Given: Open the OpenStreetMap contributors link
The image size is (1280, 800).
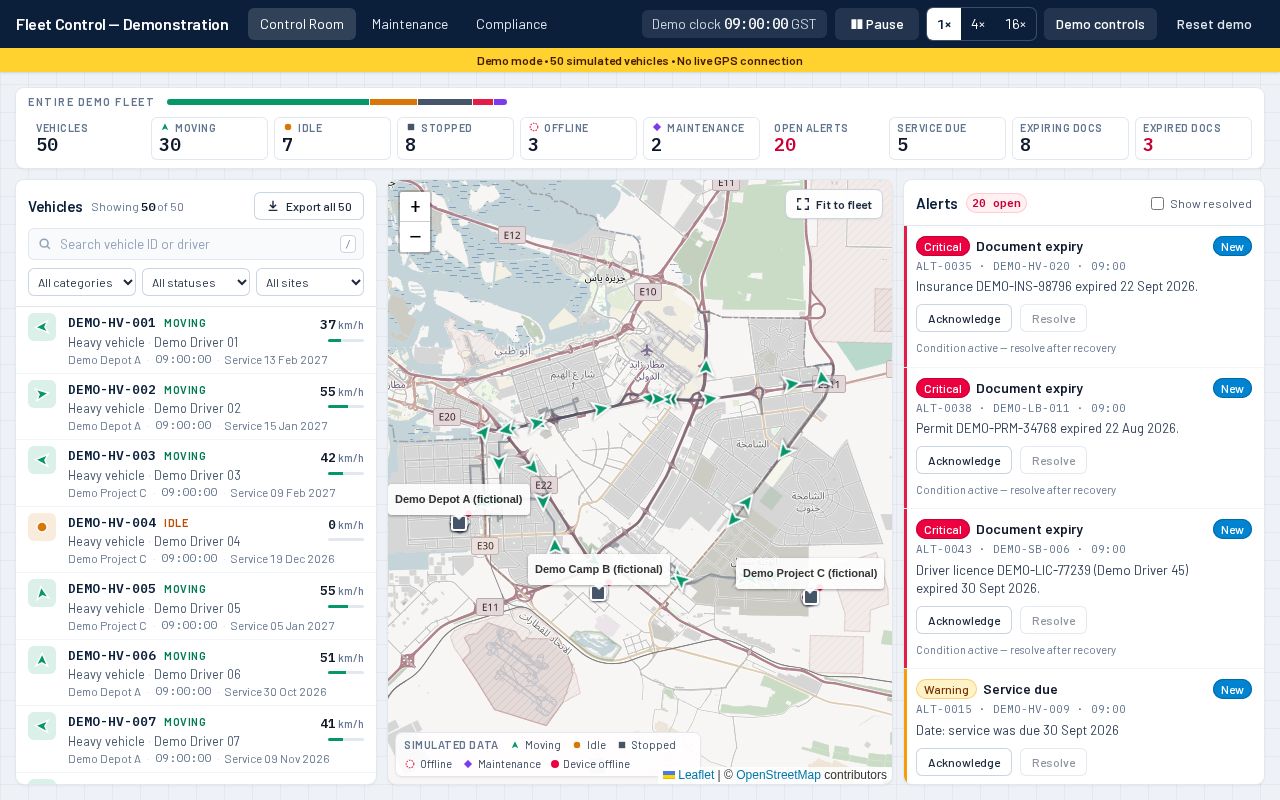Looking at the screenshot, I should [778, 775].
